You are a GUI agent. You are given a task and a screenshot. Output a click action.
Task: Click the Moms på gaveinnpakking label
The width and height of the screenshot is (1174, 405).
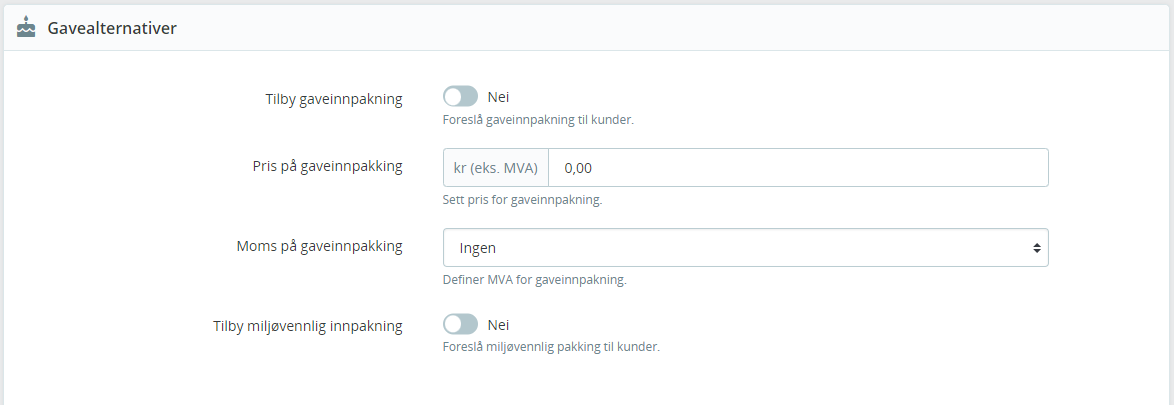point(319,246)
